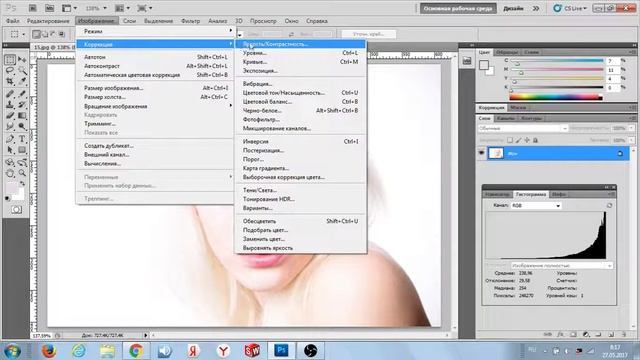The height and width of the screenshot is (360, 640).
Task: Open the Фильтр menu
Action: click(190, 21)
